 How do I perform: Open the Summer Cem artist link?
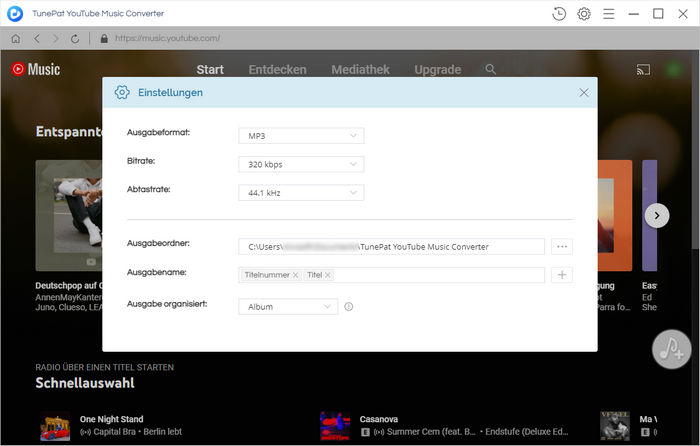(431, 432)
